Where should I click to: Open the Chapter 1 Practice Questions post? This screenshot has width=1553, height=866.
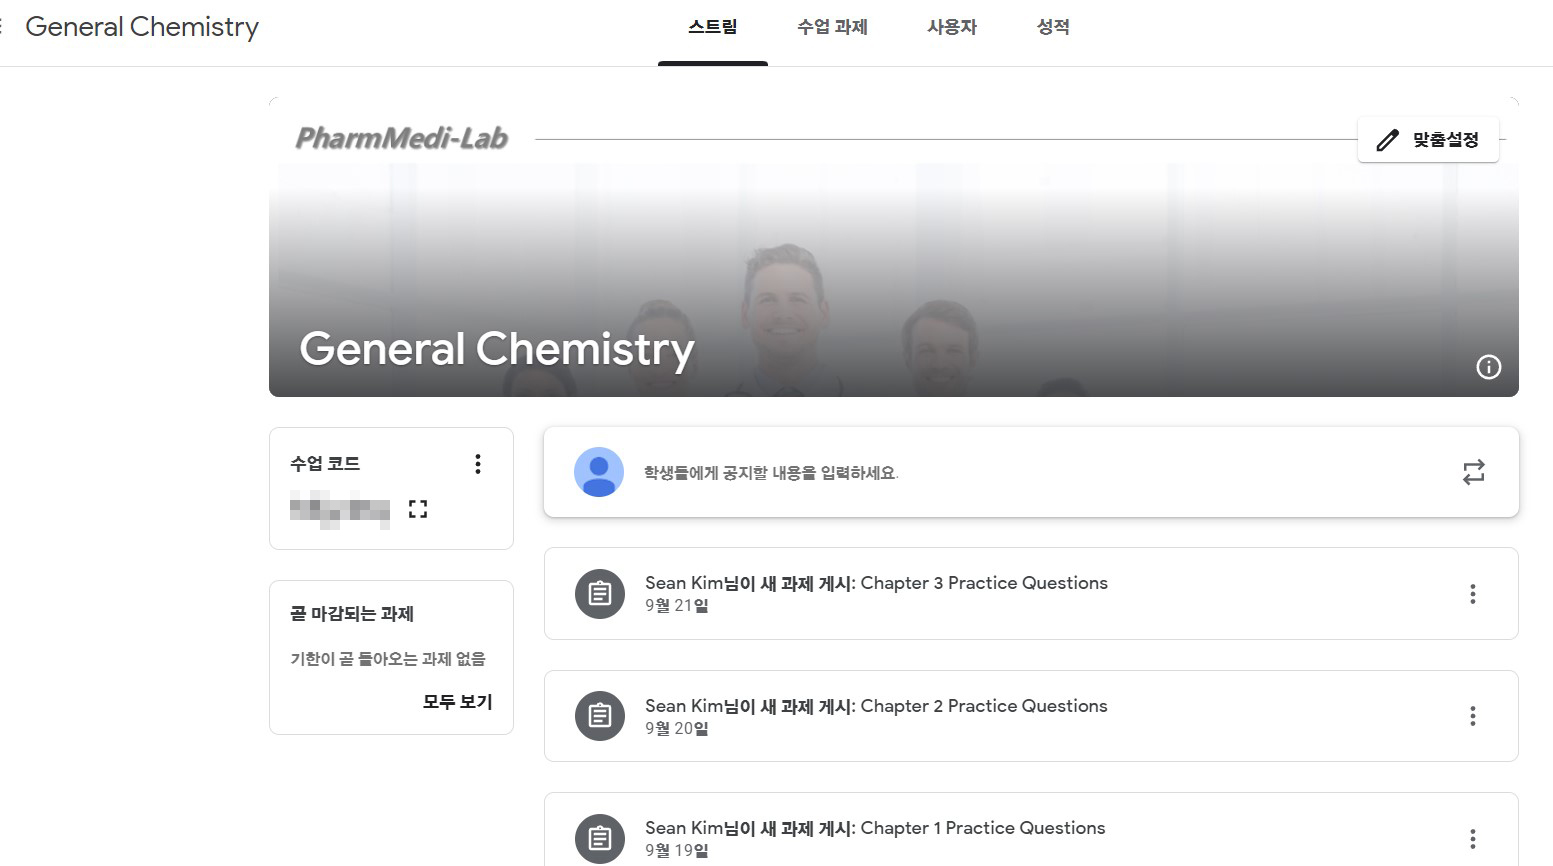click(1031, 830)
